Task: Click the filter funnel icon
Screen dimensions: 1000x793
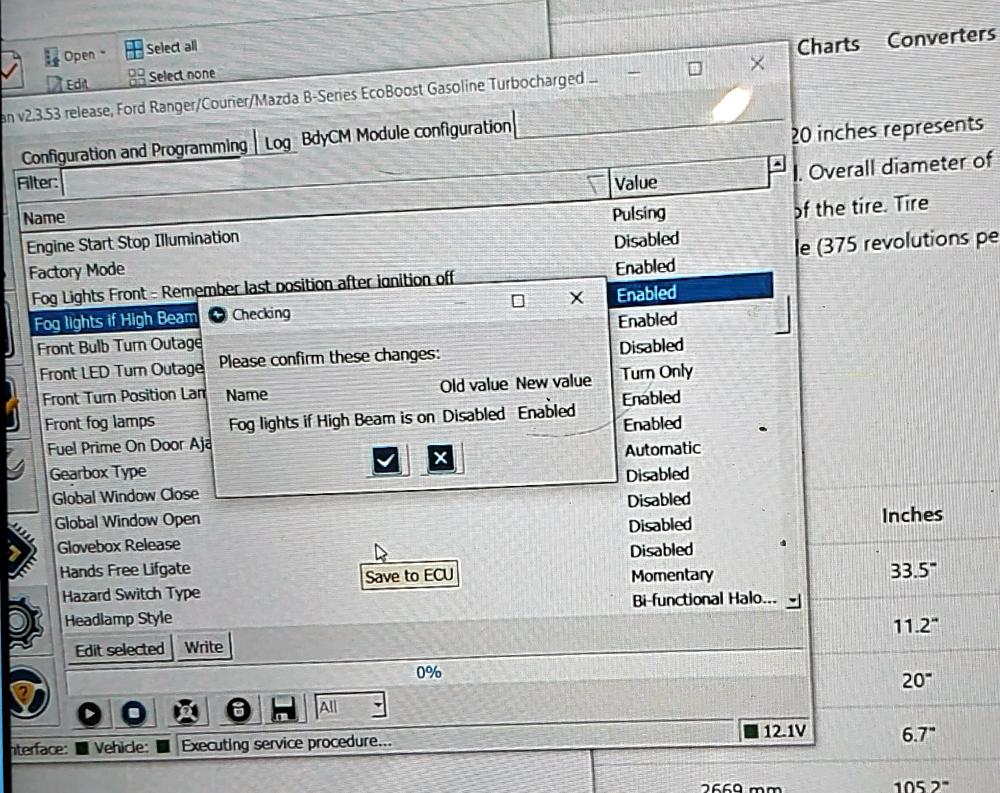Action: coord(595,182)
